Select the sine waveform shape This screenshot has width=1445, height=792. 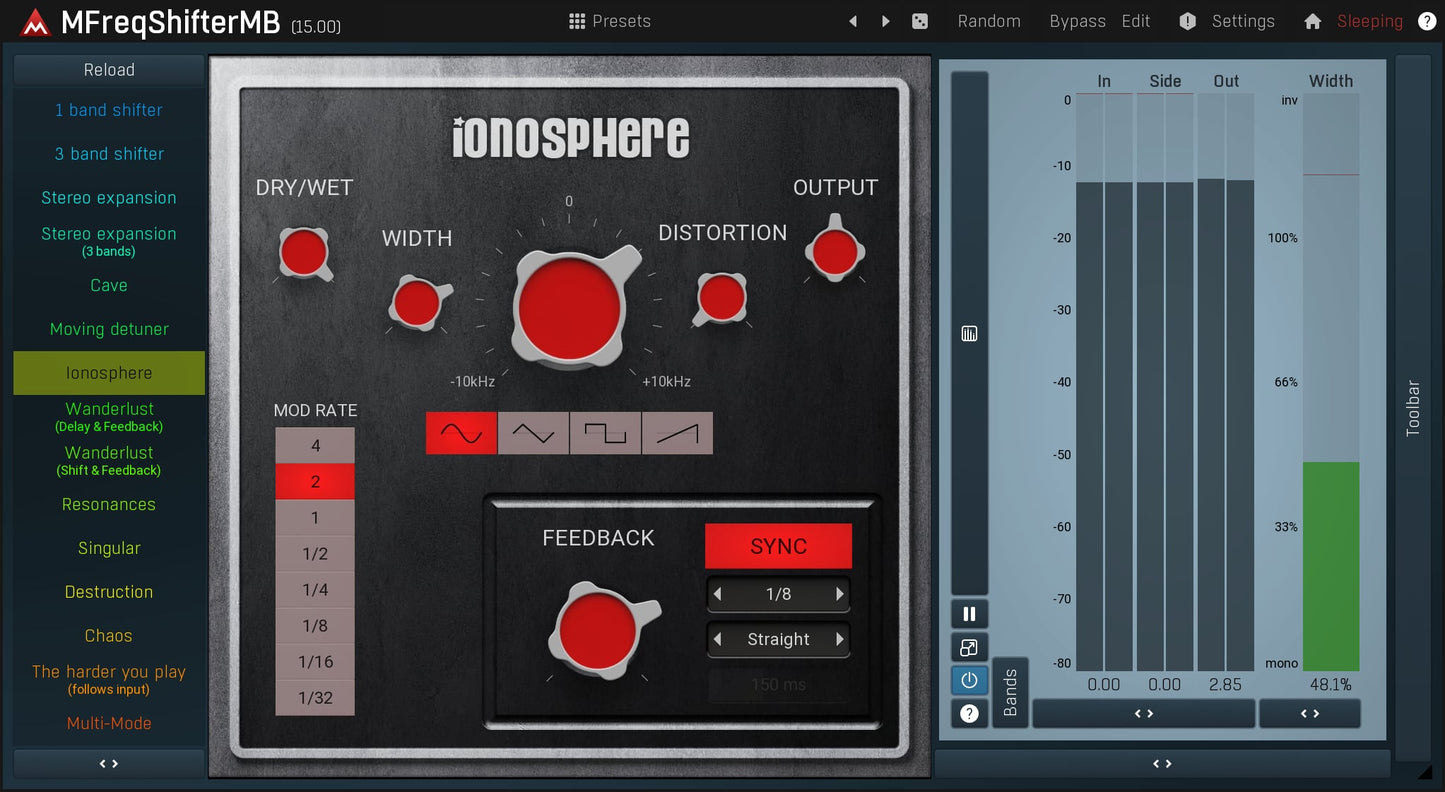pyautogui.click(x=461, y=432)
